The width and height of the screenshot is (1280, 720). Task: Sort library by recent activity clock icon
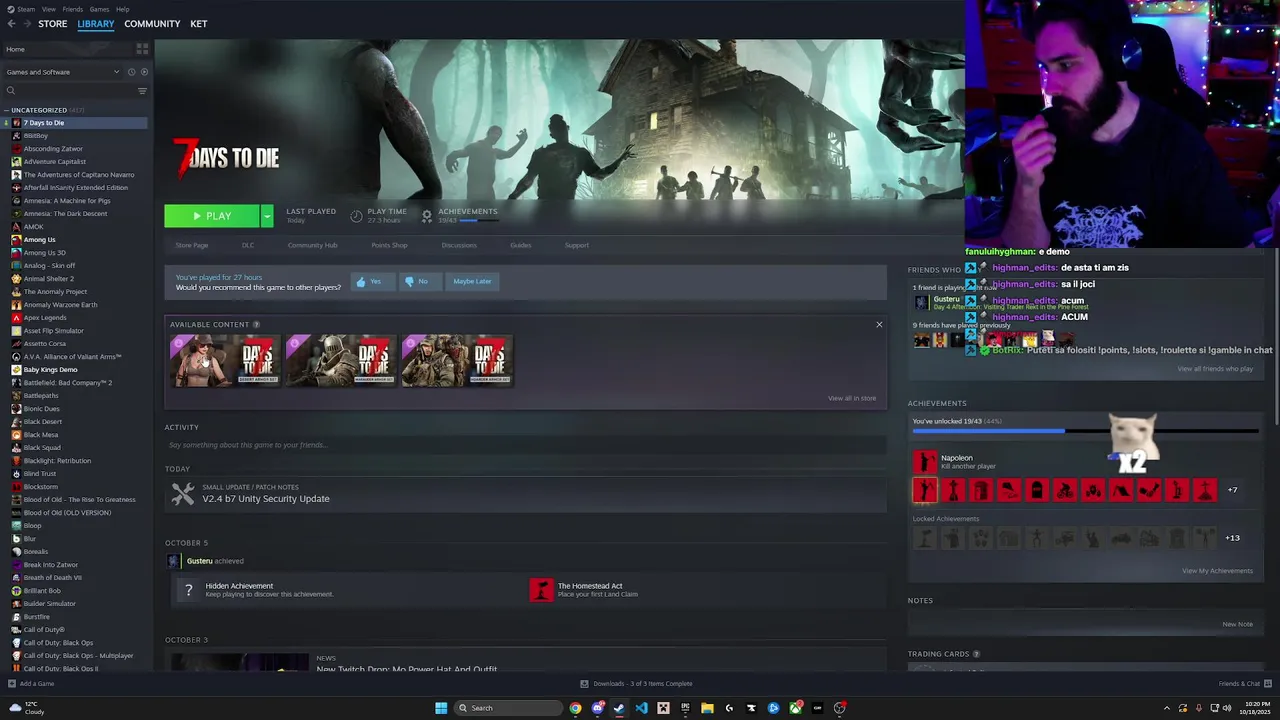pos(131,72)
